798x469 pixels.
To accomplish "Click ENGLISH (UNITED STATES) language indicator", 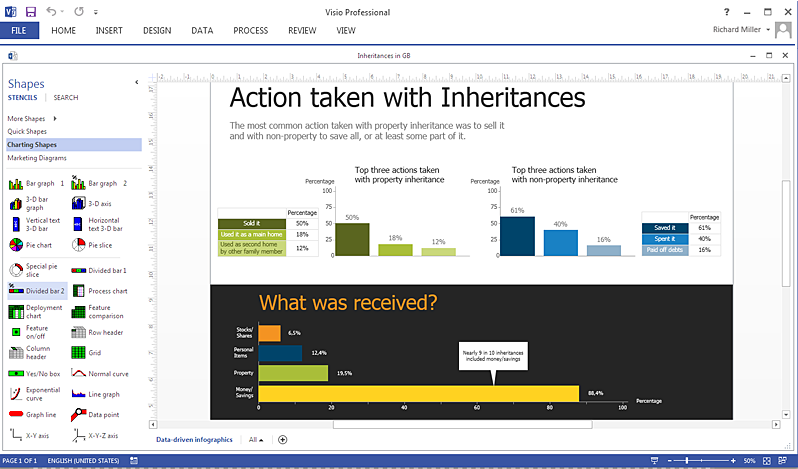I will pyautogui.click(x=83, y=460).
